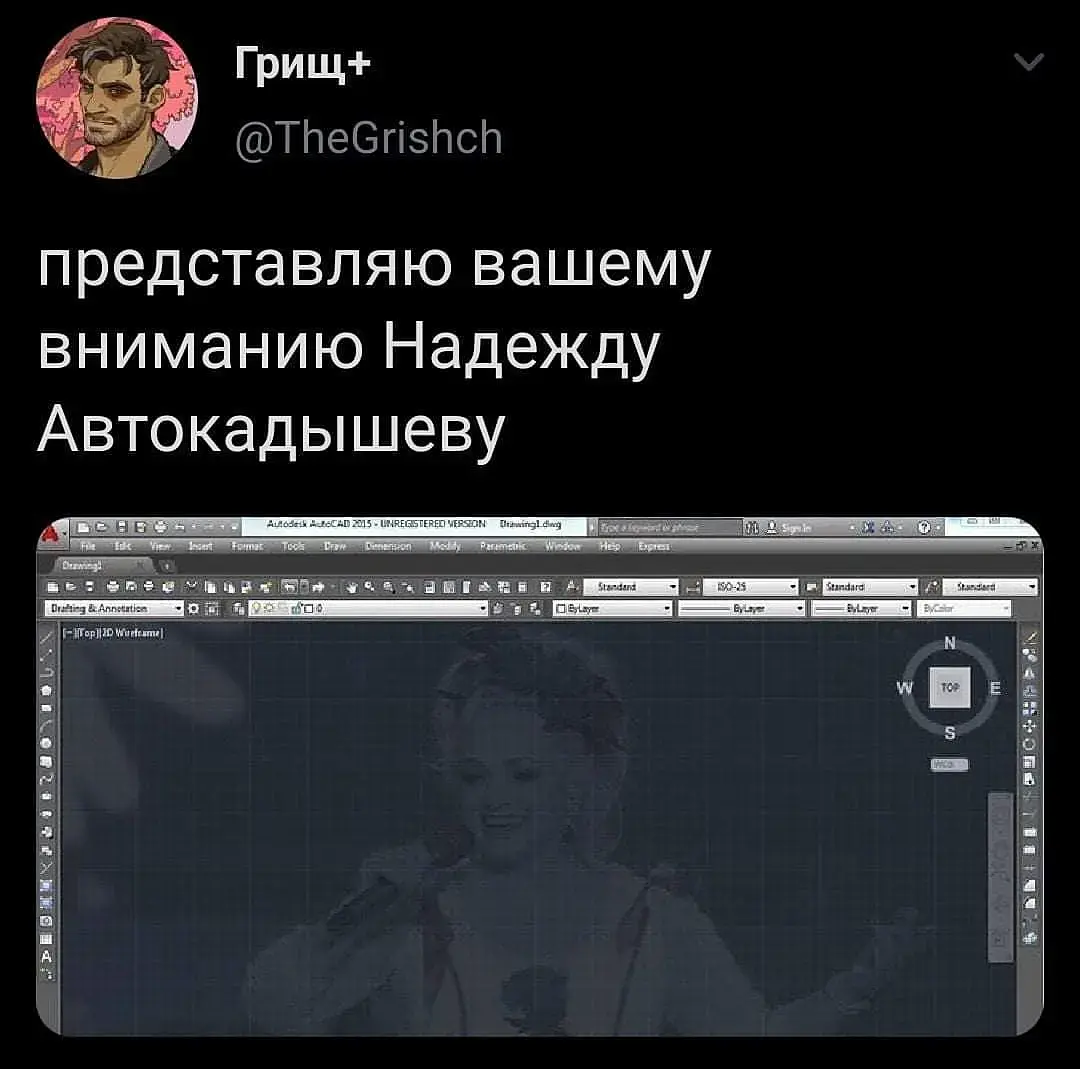Click the Undo arrow in standard toolbar
Screen dimensions: 1080x1069
289,587
